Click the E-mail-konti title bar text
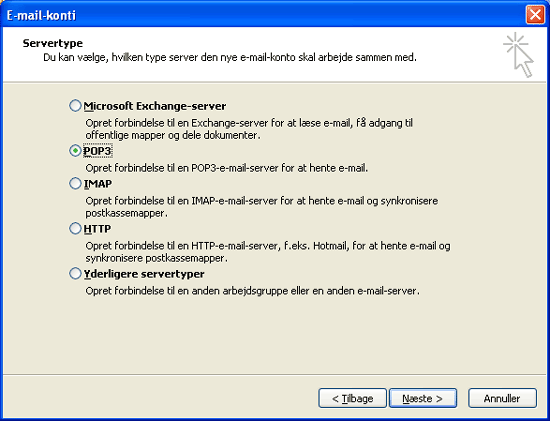 click(41, 15)
